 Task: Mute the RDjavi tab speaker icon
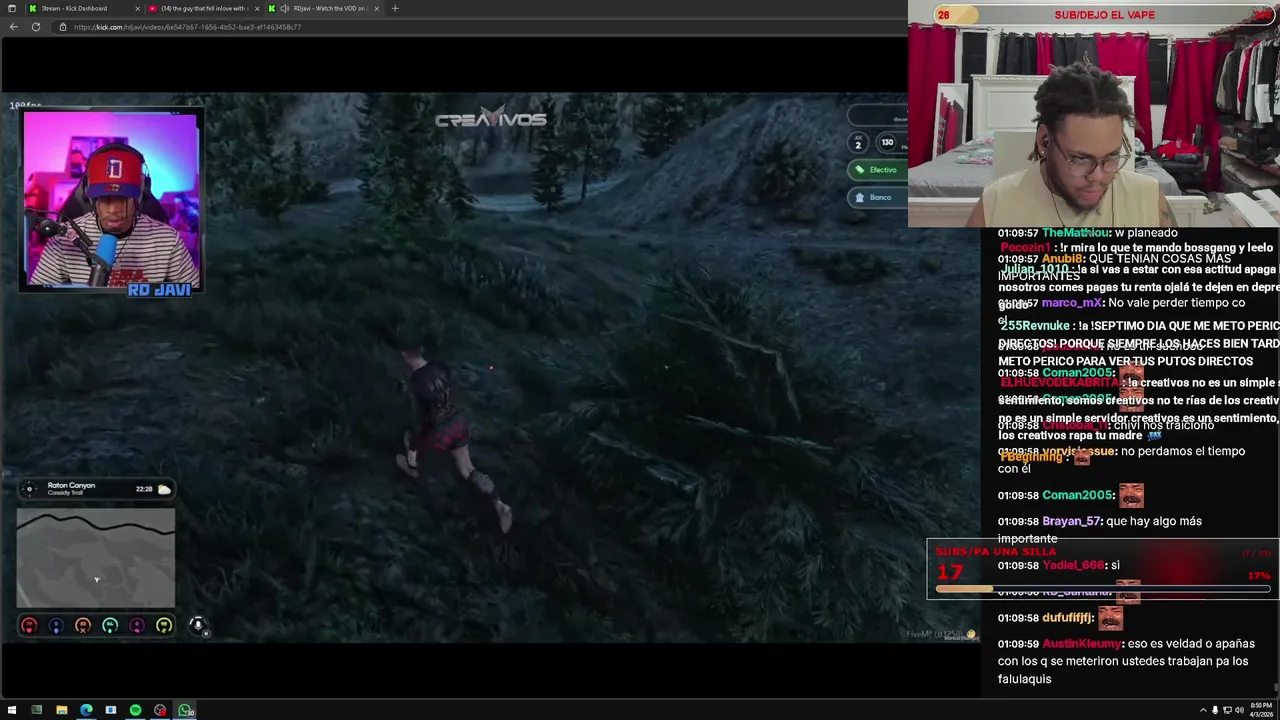[285, 8]
